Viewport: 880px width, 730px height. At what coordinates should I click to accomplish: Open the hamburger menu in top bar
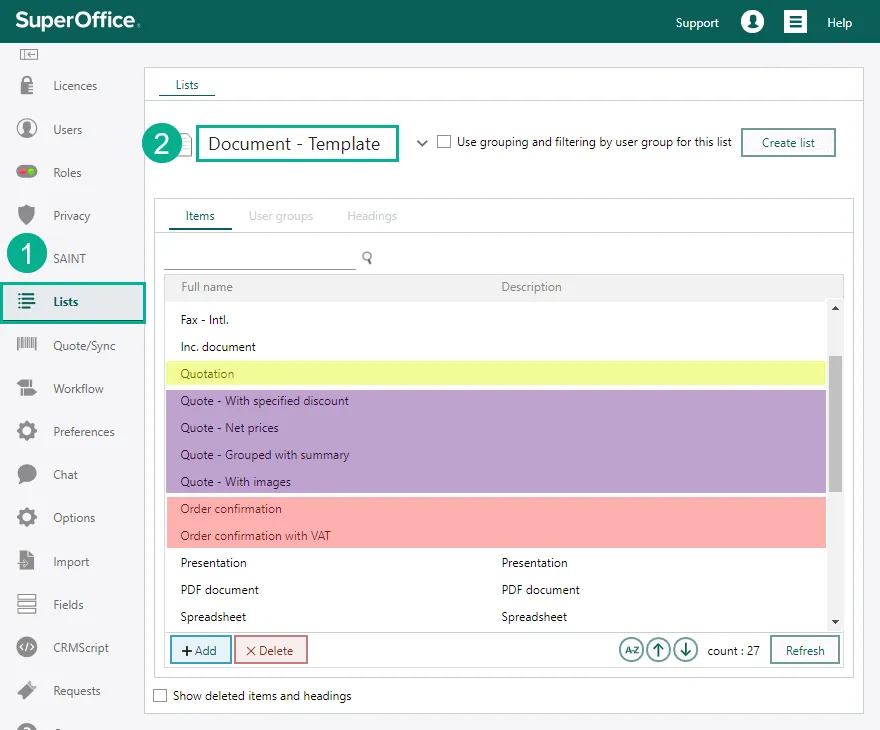[795, 22]
